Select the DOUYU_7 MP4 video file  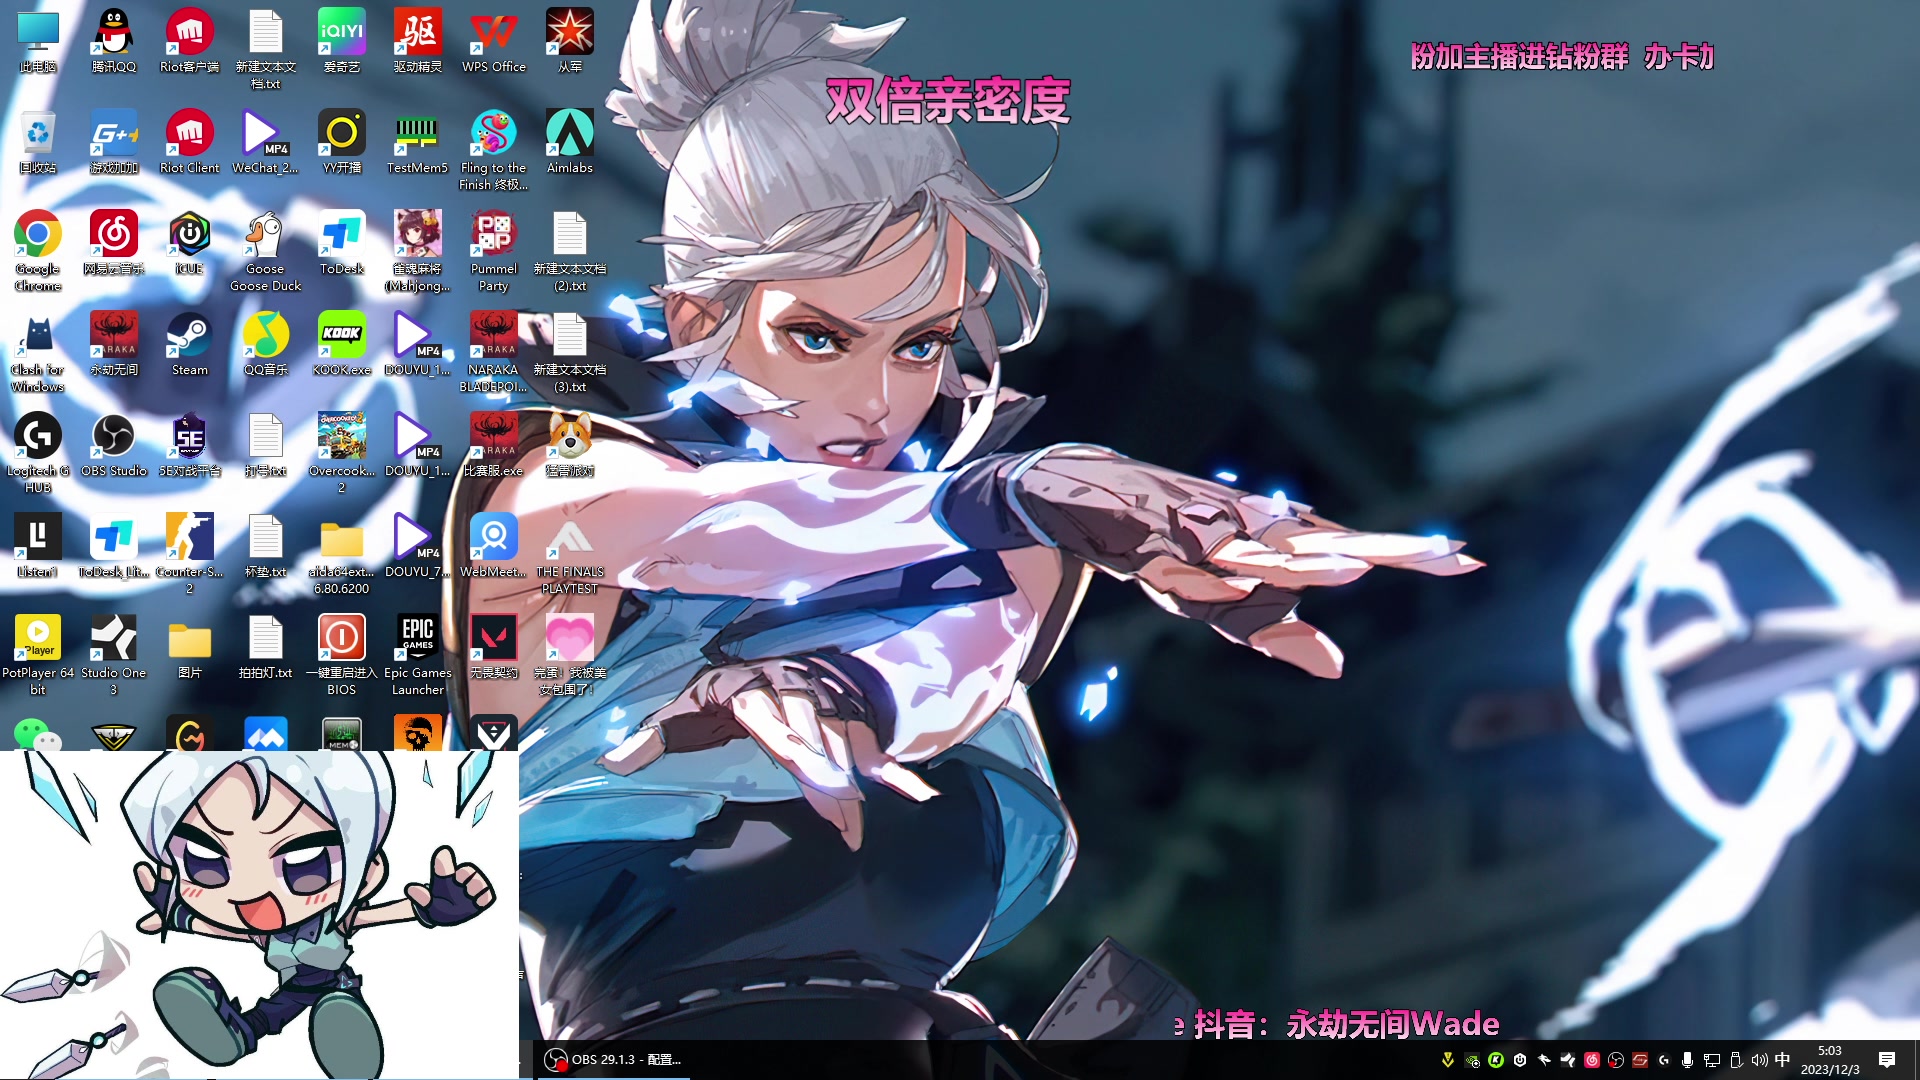pos(418,546)
